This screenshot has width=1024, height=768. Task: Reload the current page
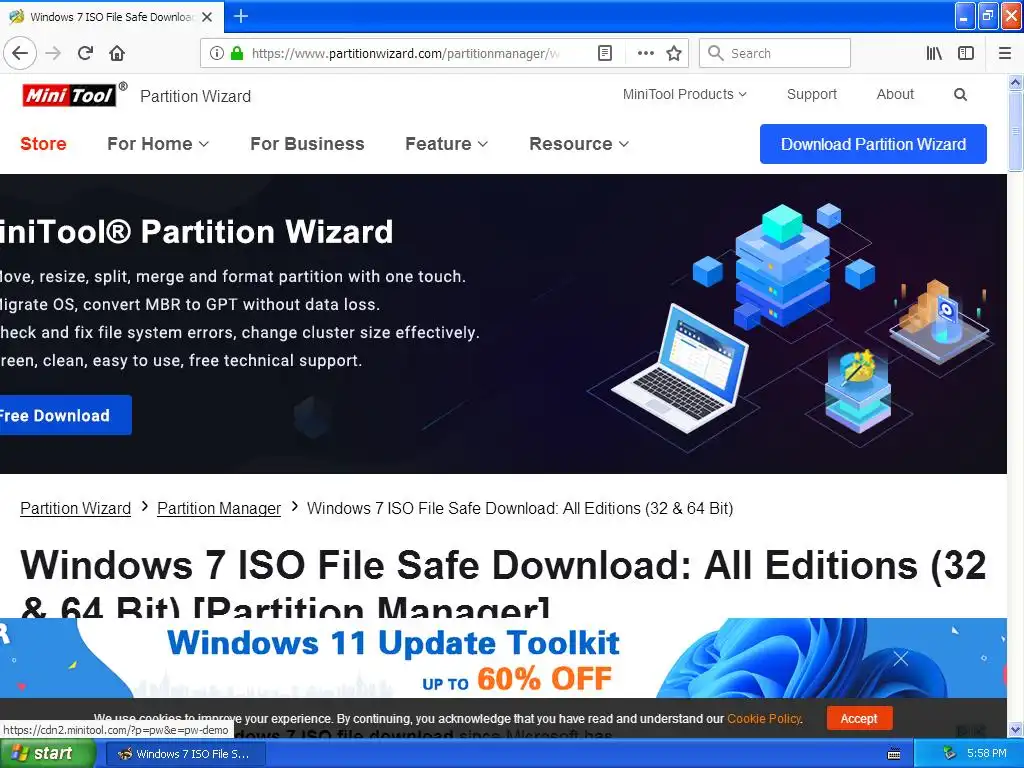click(86, 53)
